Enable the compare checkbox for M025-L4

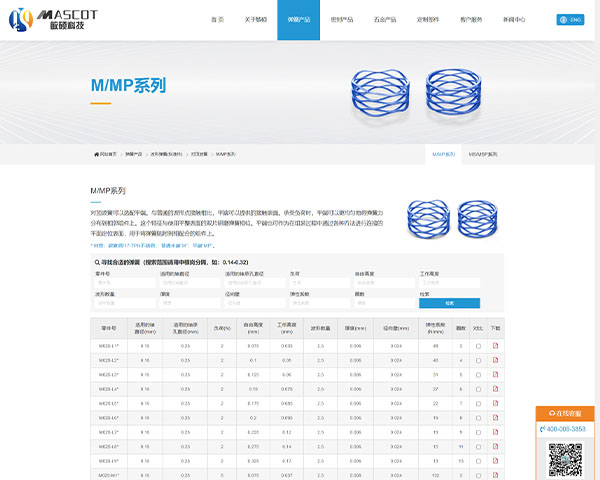(478, 389)
